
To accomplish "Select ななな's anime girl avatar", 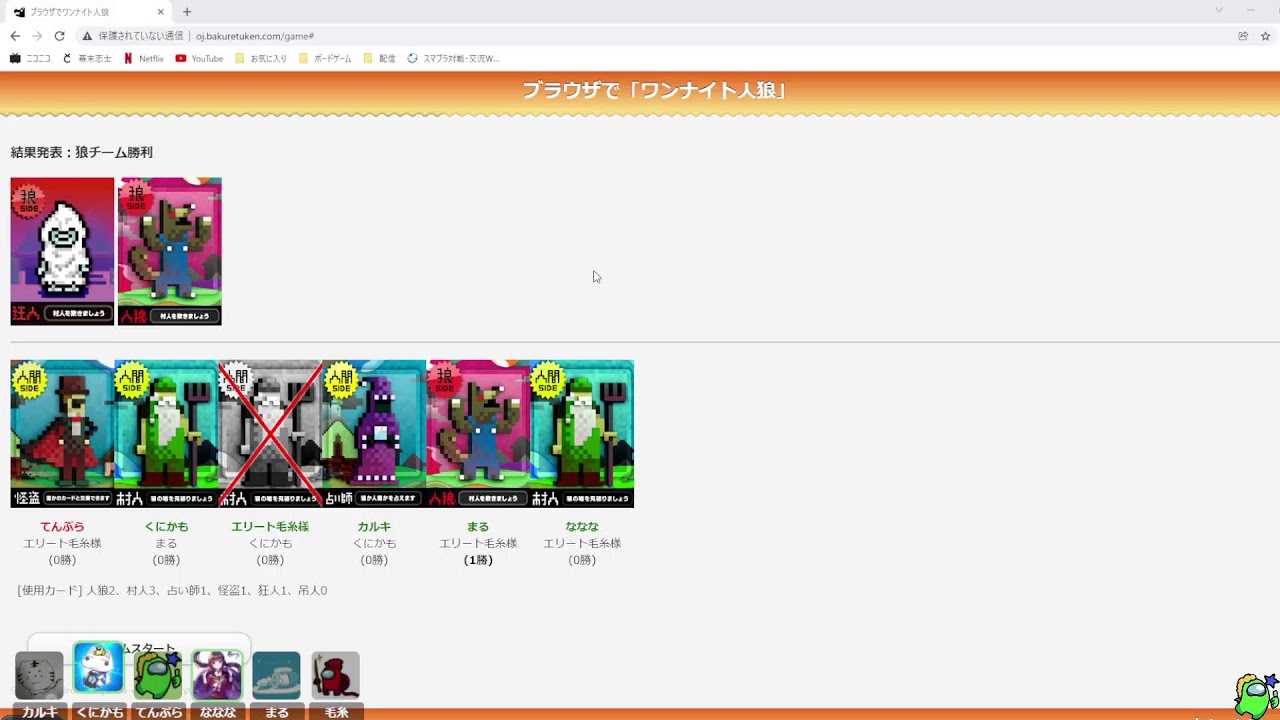I will point(217,676).
